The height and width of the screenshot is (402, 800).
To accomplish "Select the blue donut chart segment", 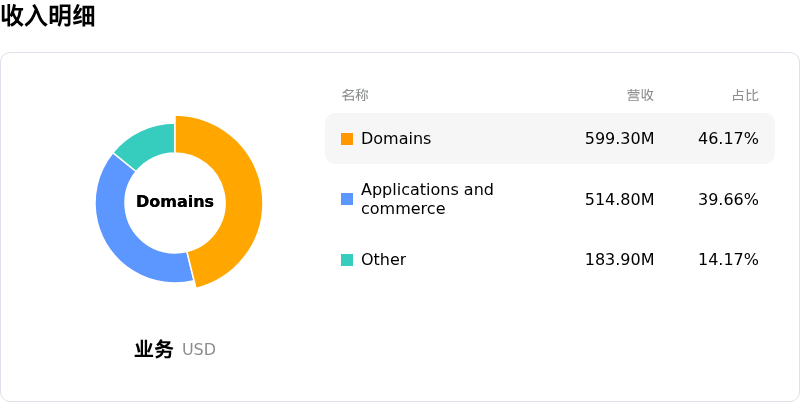I will 116,224.
